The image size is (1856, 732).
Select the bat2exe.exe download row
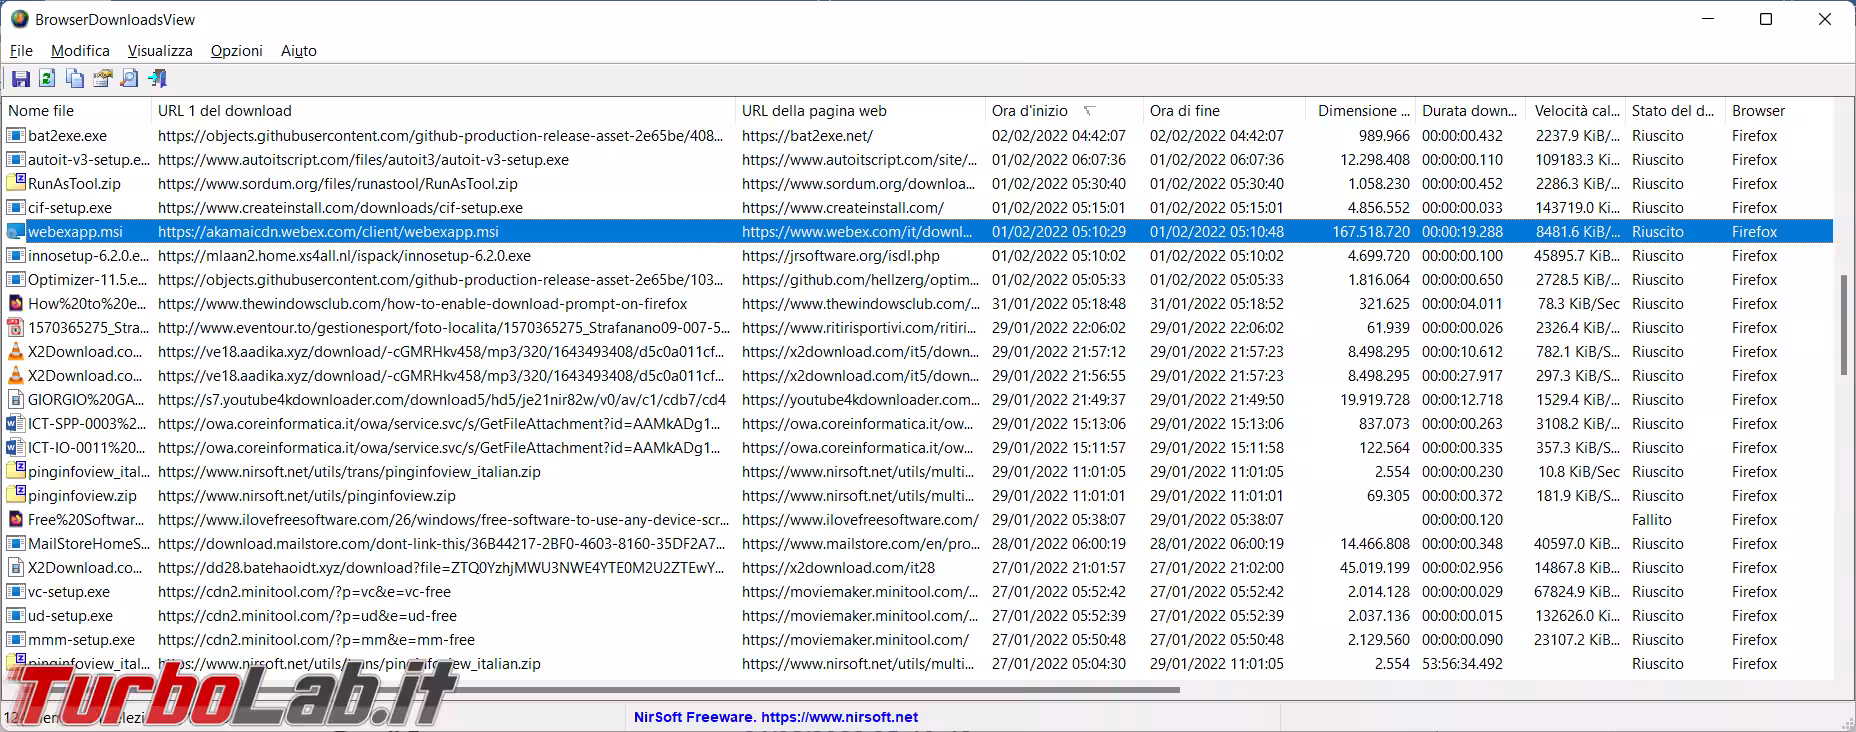(x=68, y=136)
